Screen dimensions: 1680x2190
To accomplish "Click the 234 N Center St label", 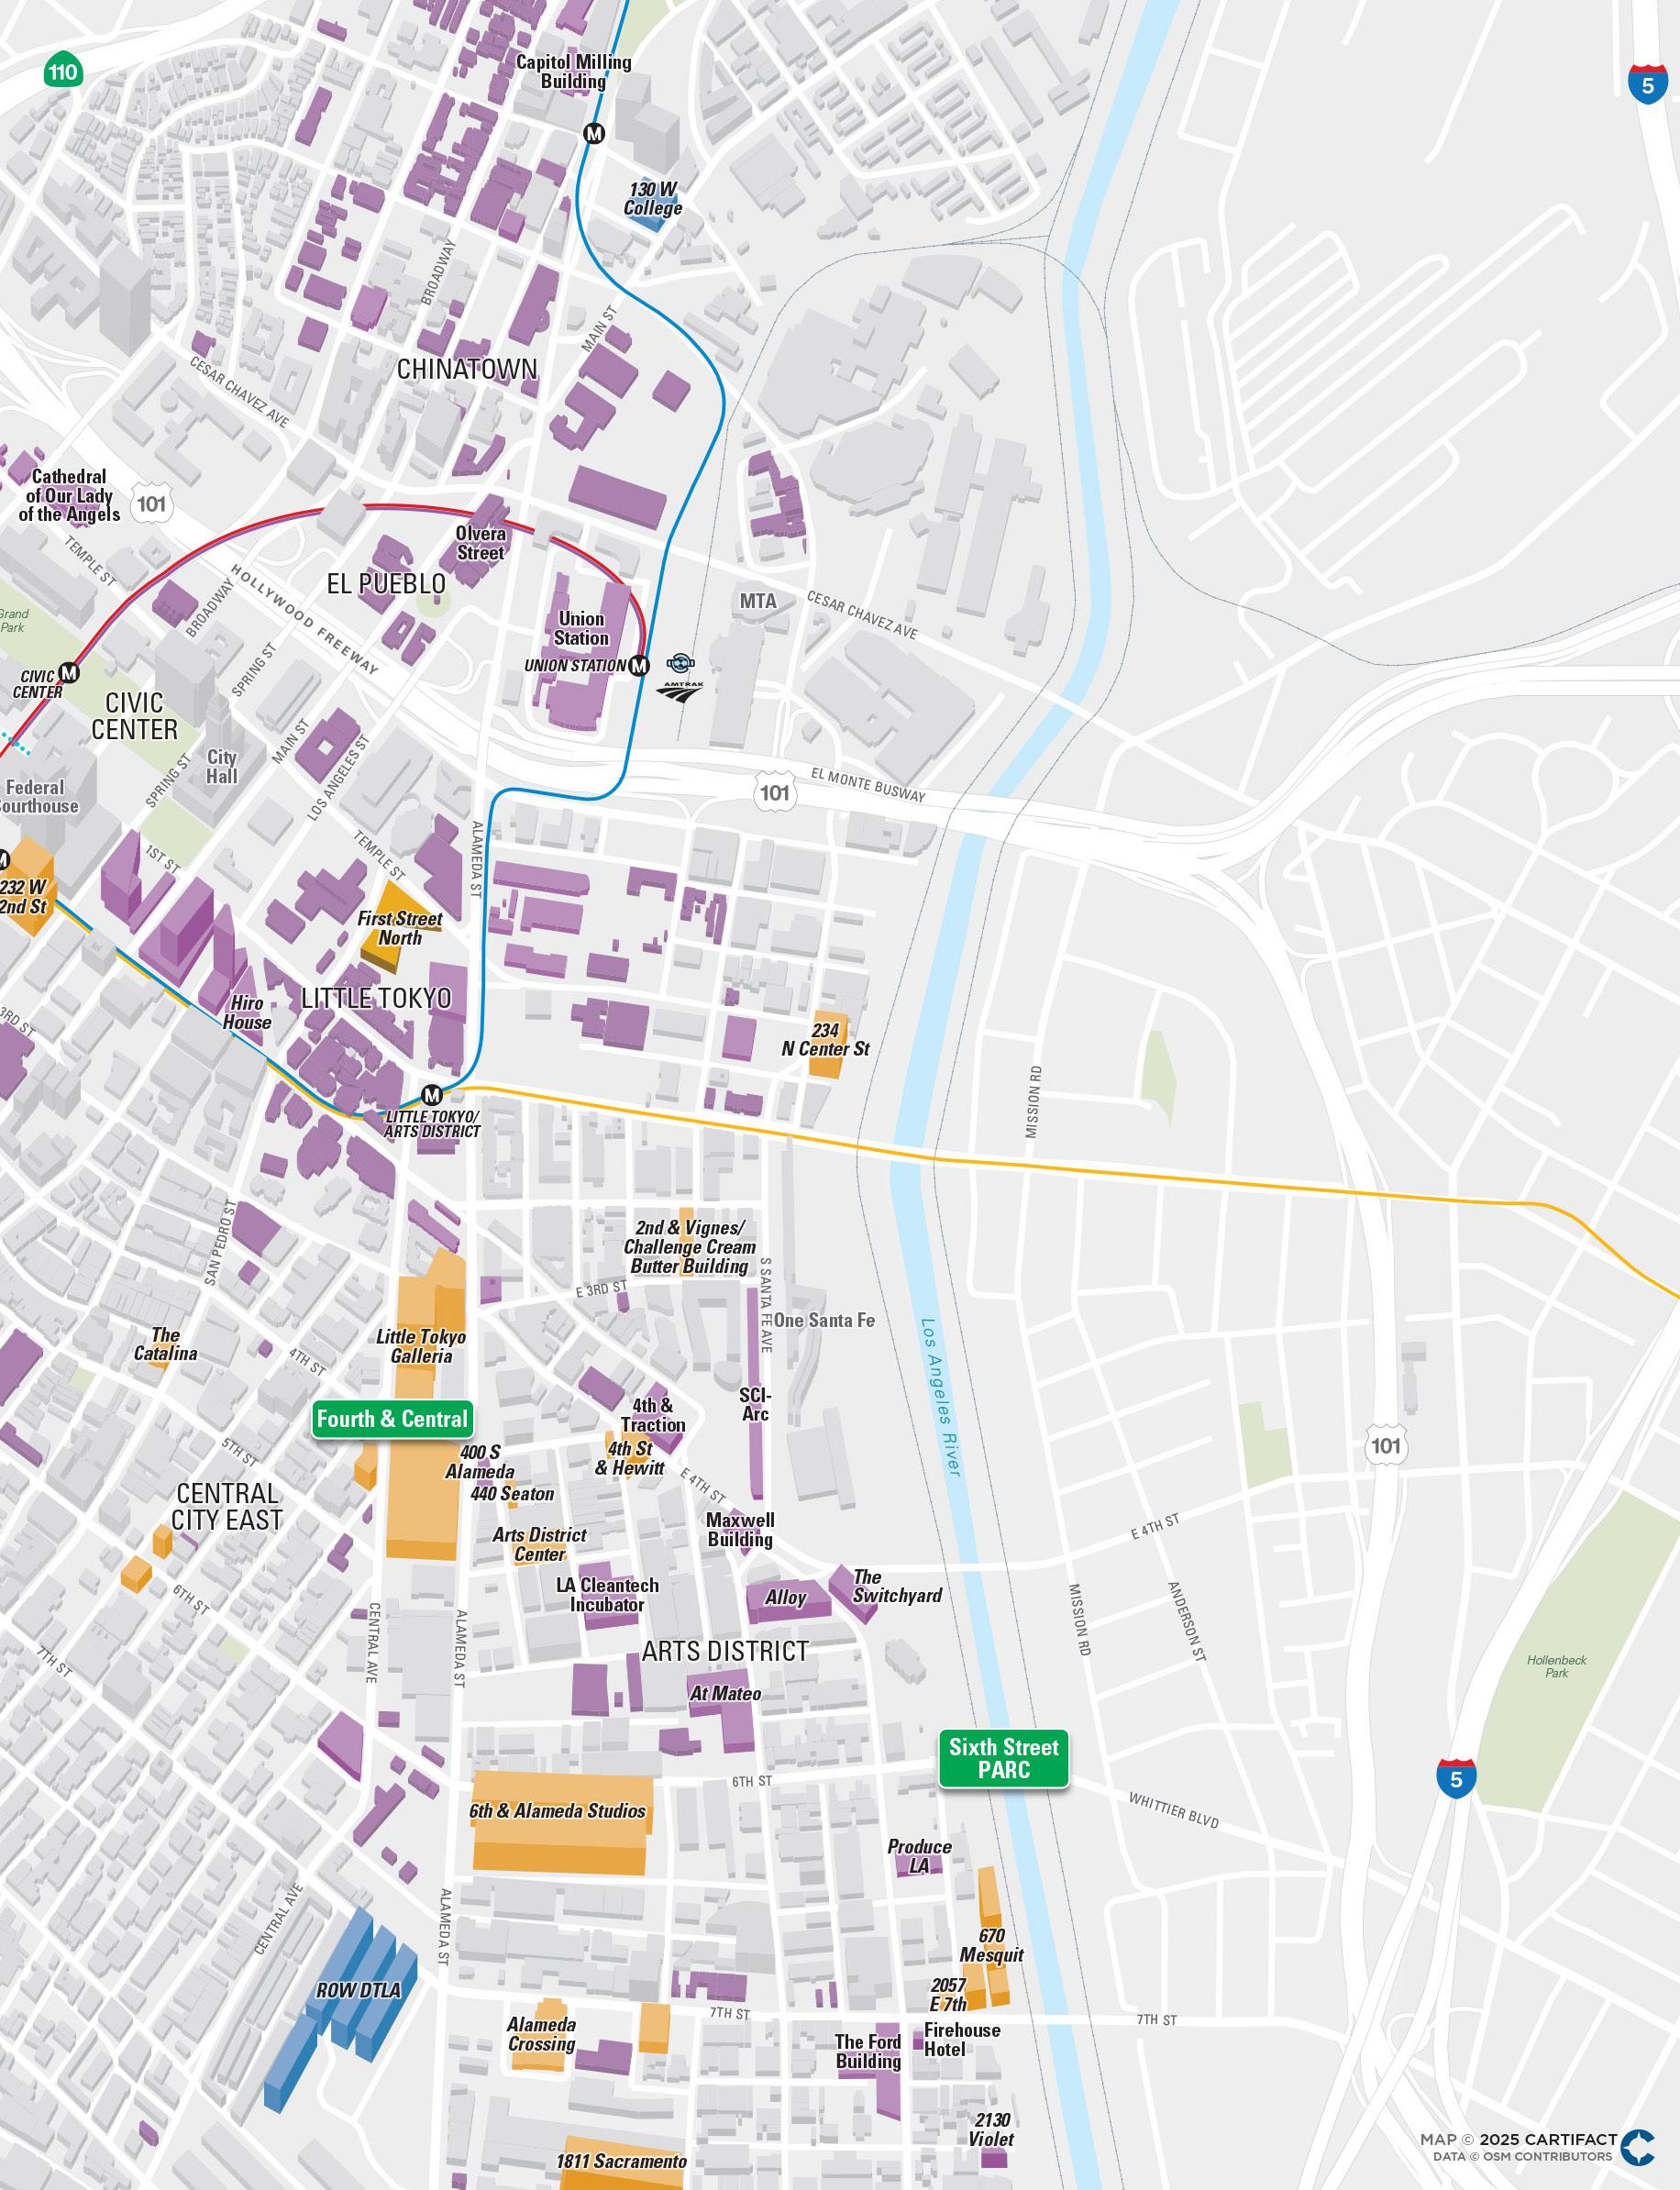I will pyautogui.click(x=825, y=1039).
